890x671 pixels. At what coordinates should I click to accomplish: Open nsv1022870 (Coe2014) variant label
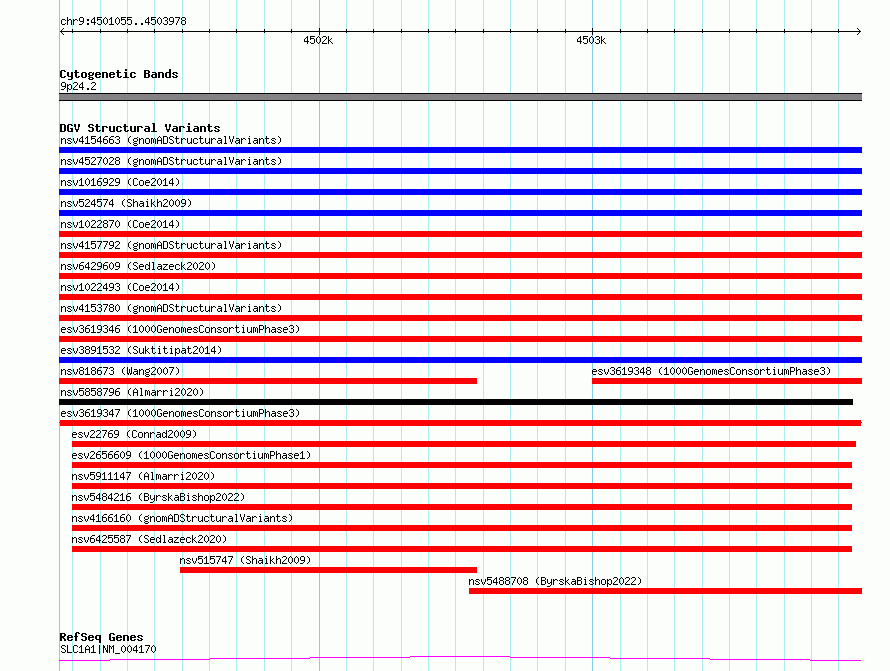point(120,224)
